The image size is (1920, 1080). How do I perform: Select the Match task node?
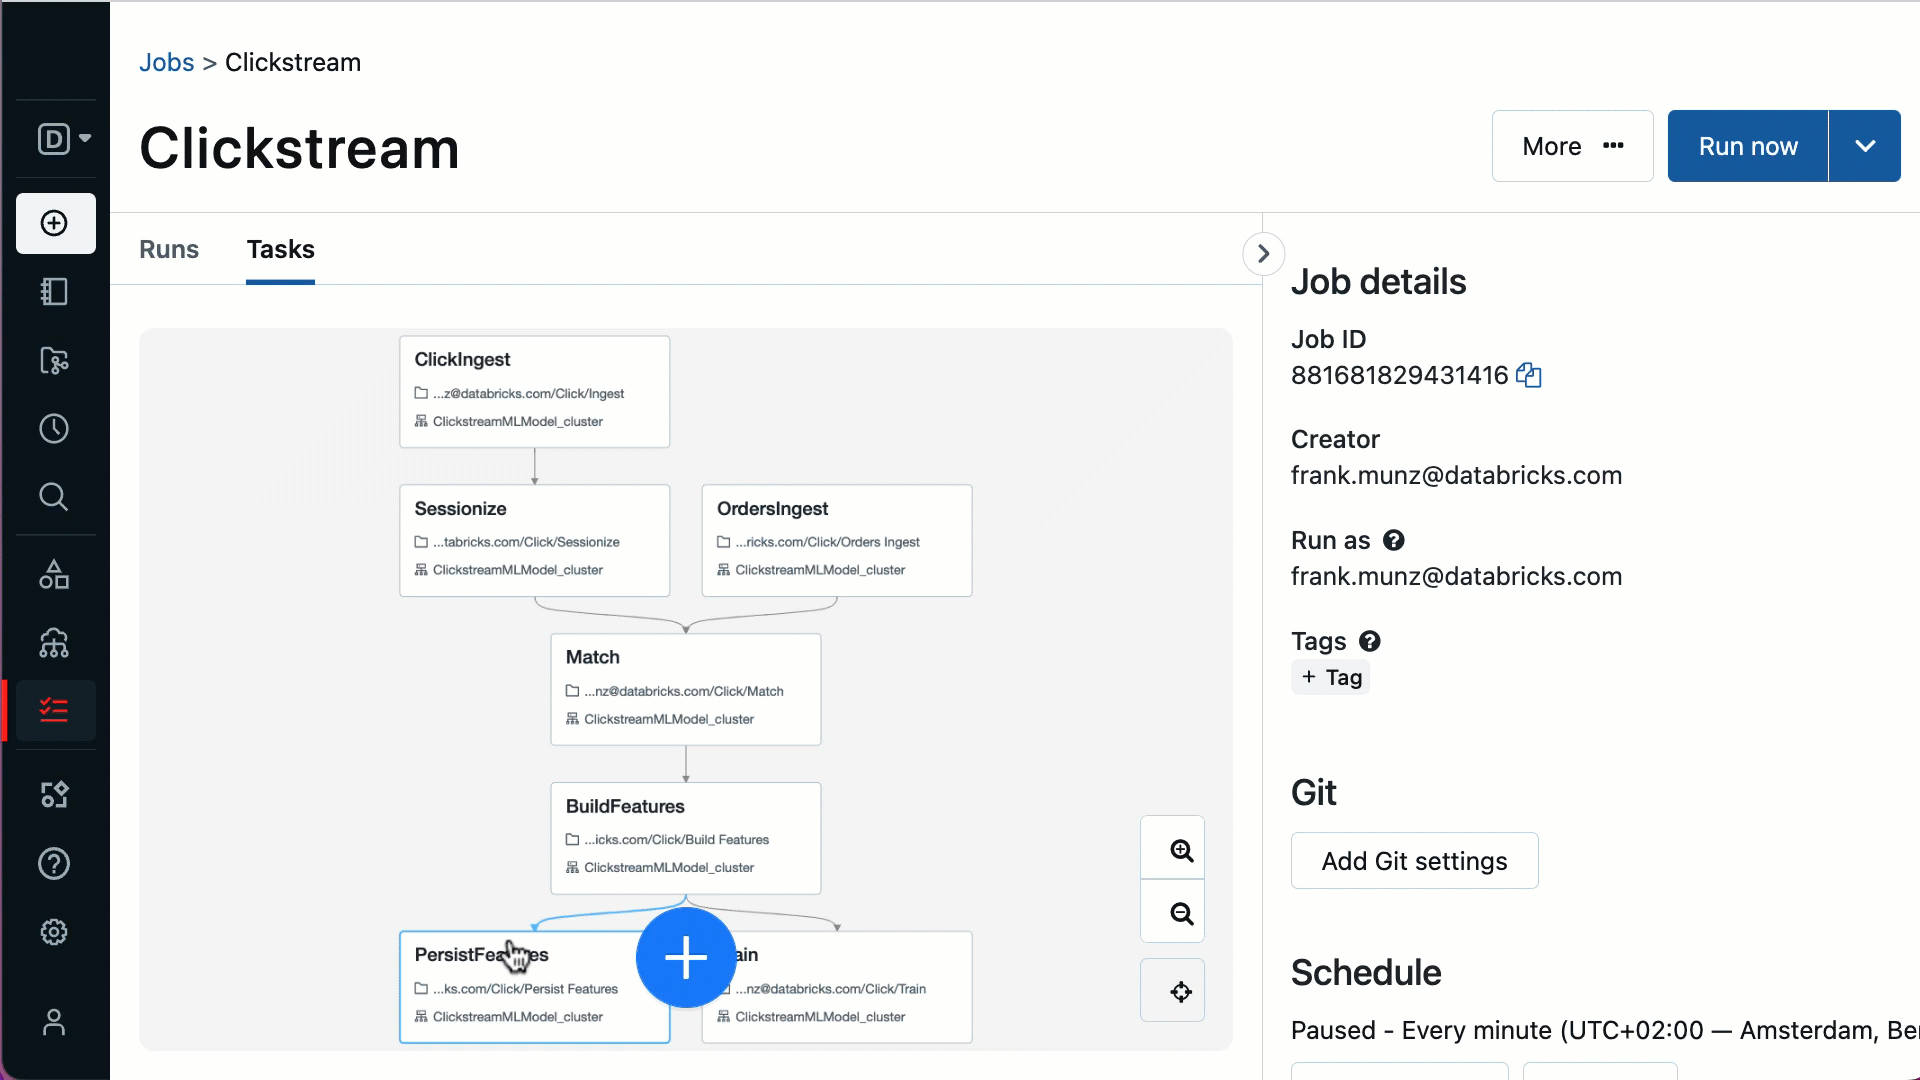pyautogui.click(x=686, y=688)
